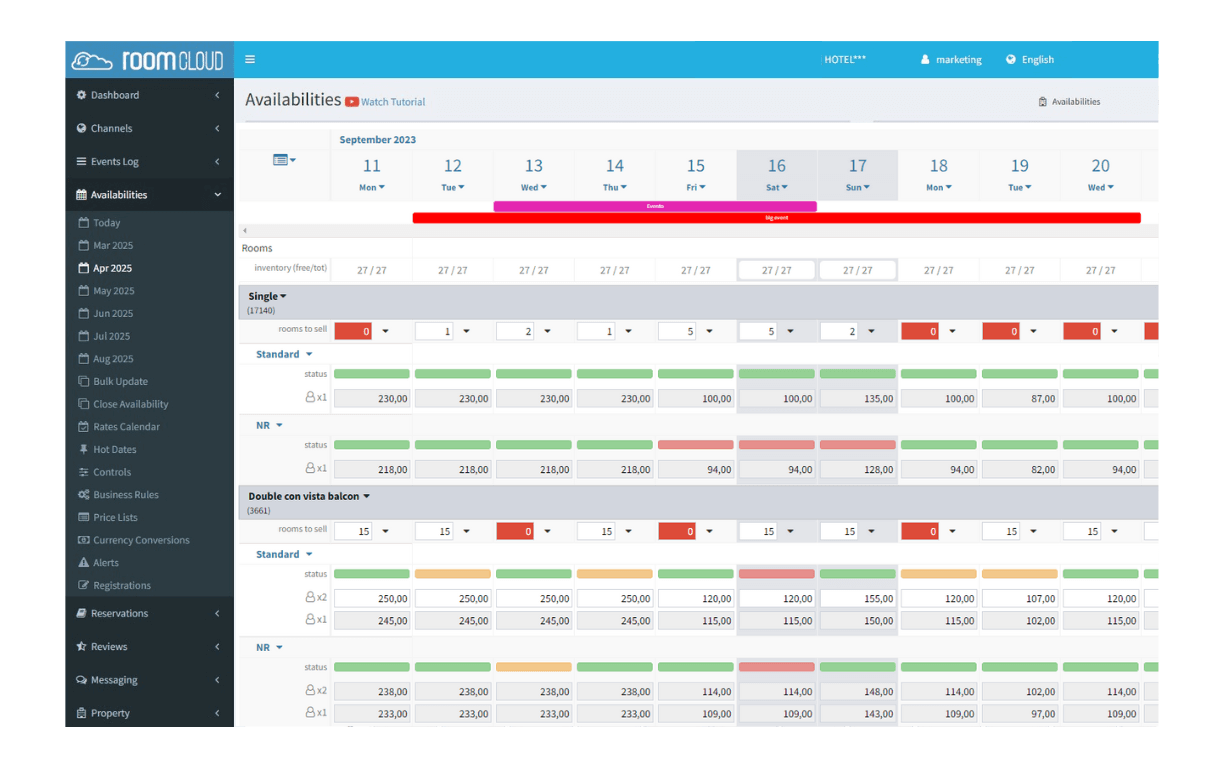The width and height of the screenshot is (1224, 768).
Task: Click the Availabilities breadcrumb link
Action: (x=1075, y=102)
